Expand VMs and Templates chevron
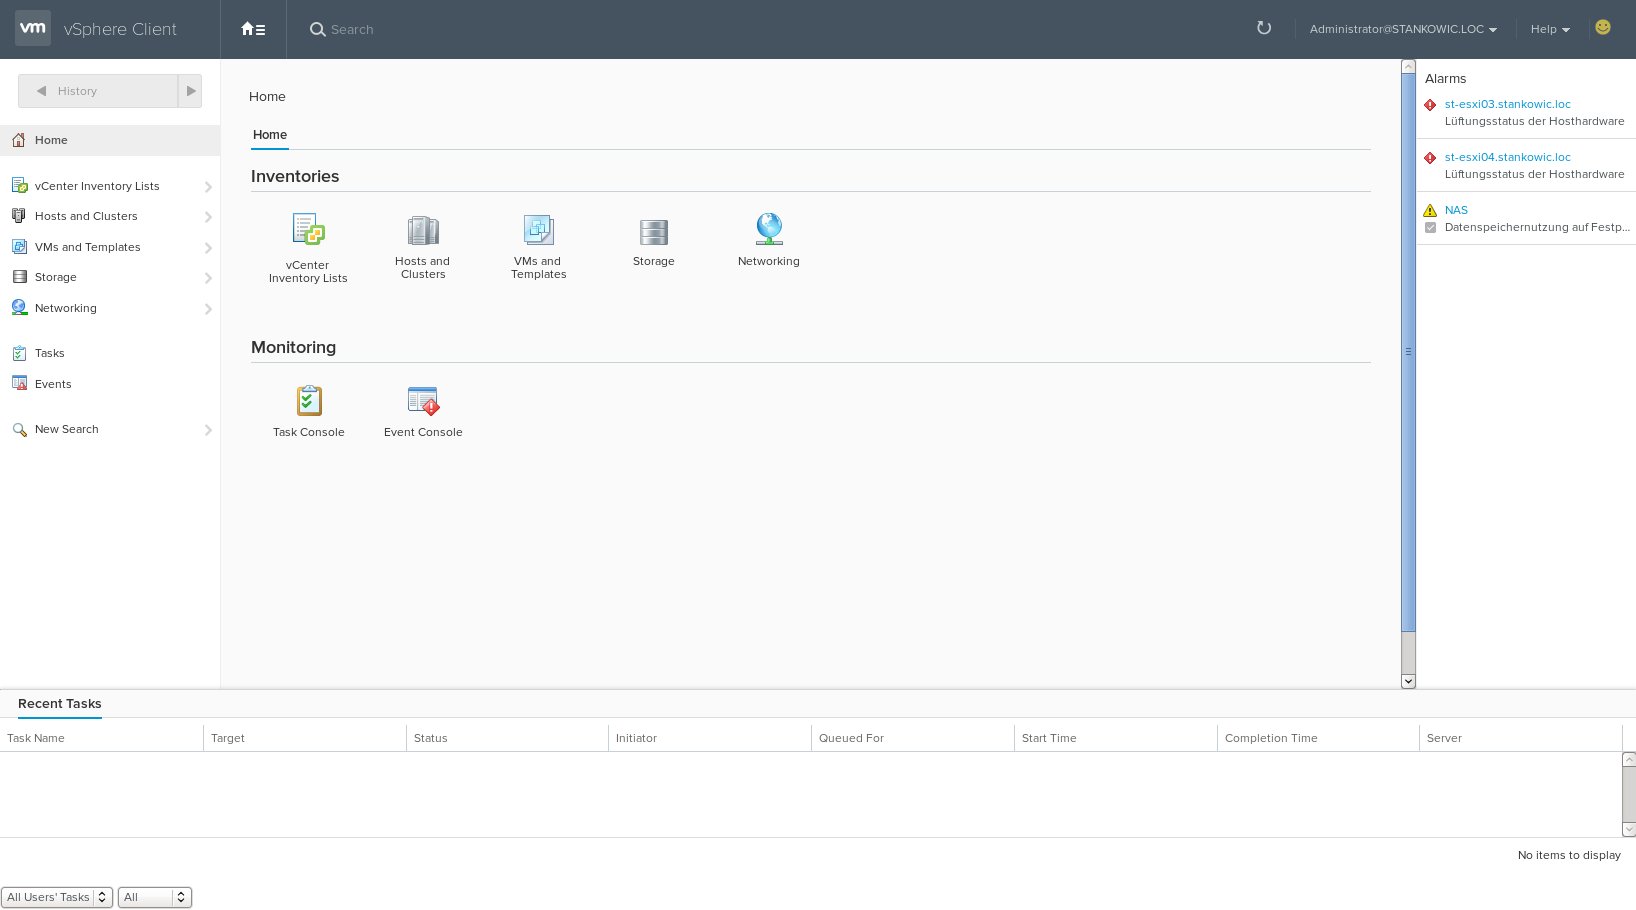Viewport: 1636px width, 910px height. tap(208, 248)
